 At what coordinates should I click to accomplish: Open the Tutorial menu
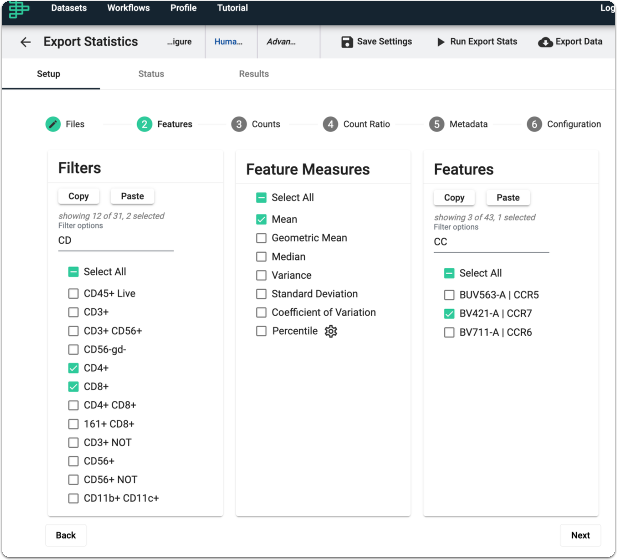(x=233, y=8)
